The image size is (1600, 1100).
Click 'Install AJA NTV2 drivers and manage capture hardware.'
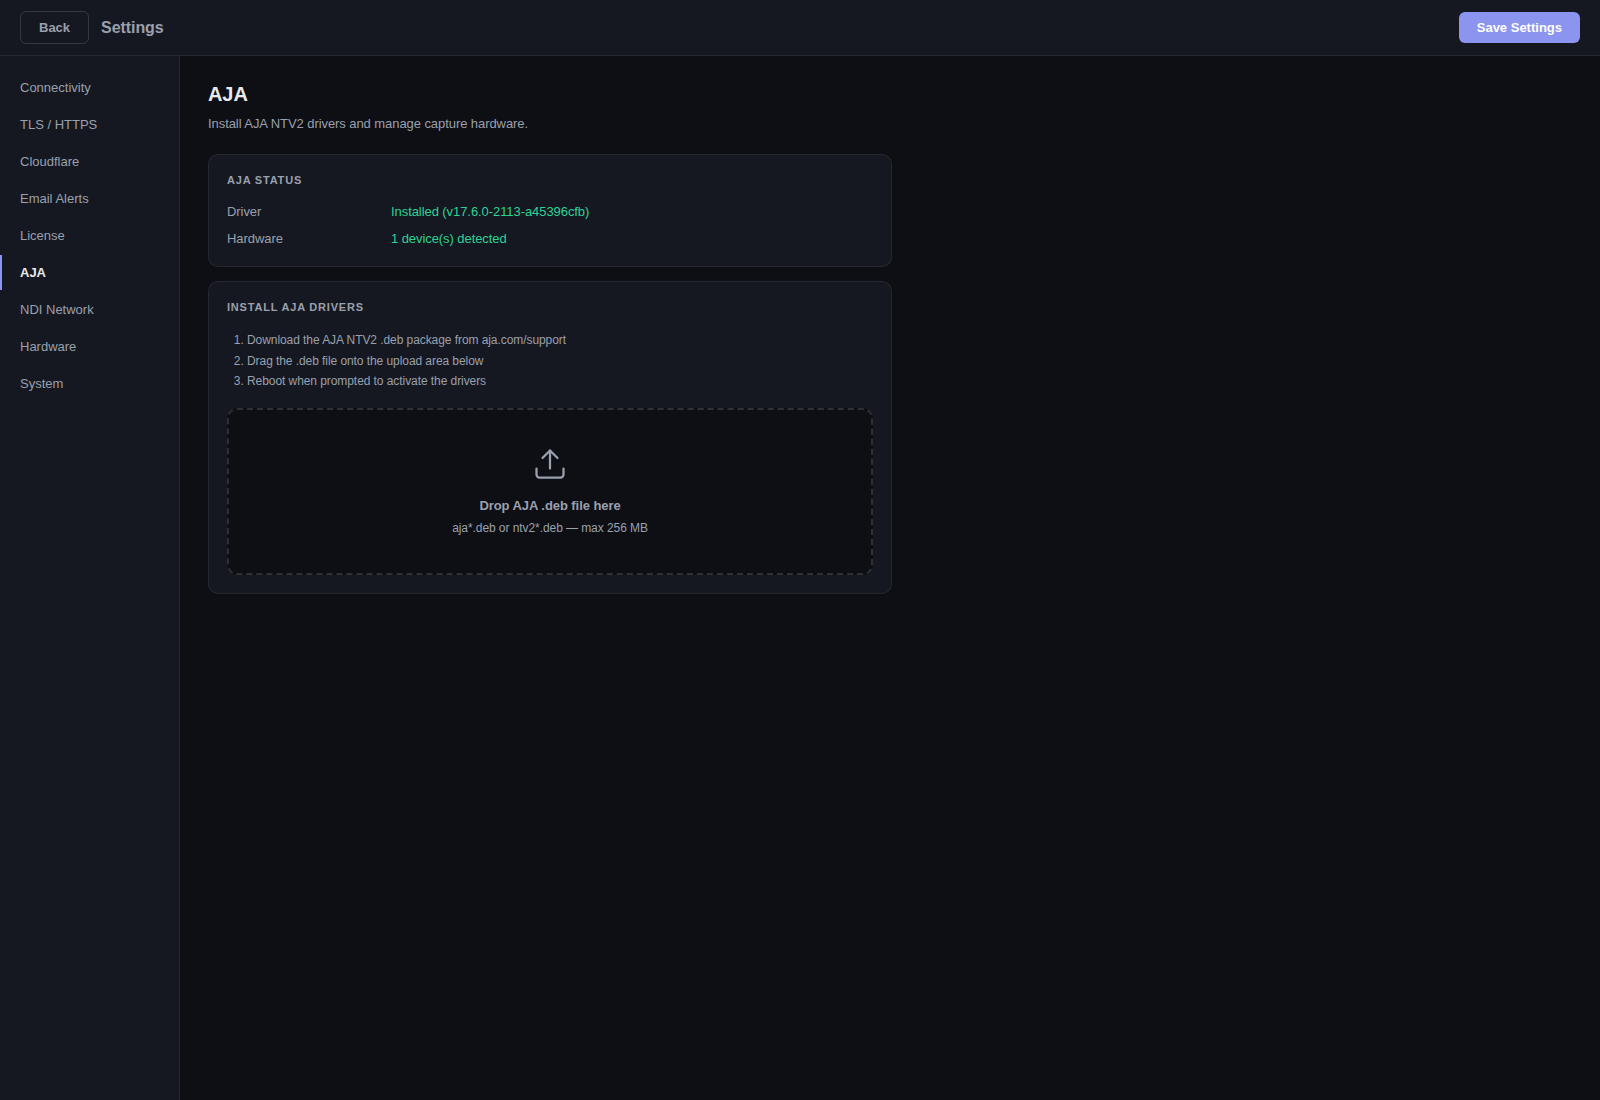(x=368, y=124)
